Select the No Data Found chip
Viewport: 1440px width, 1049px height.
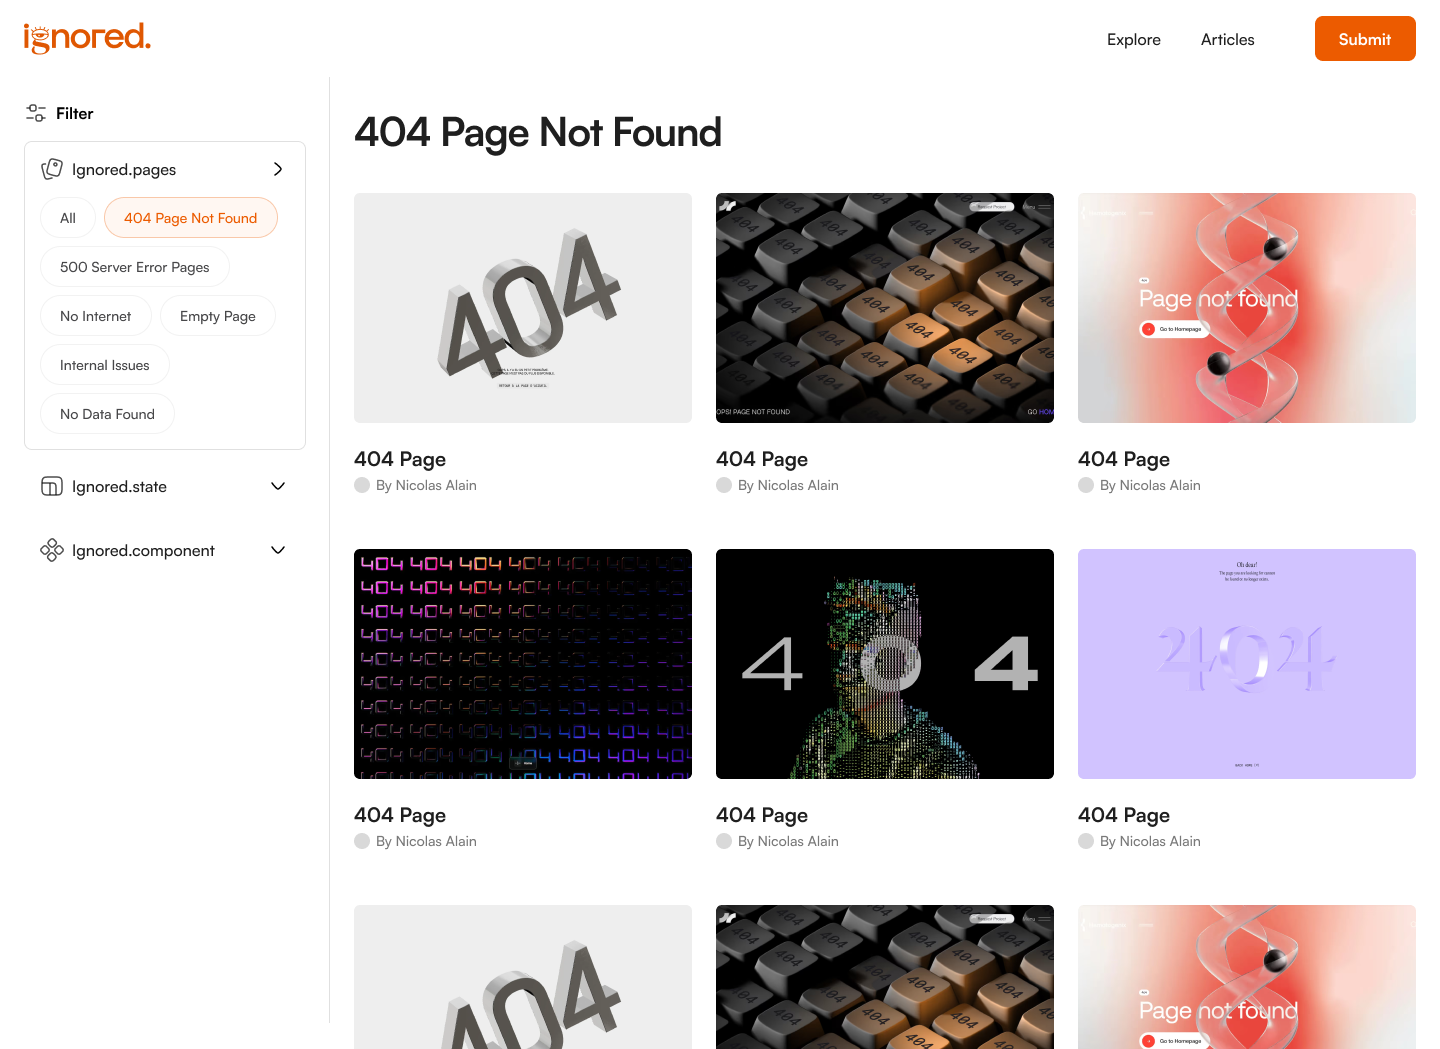tap(108, 414)
